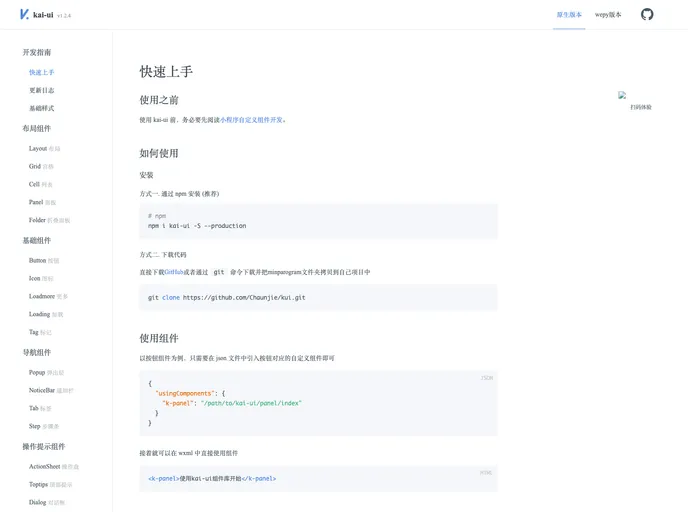Click the 如何使用 heading
The width and height of the screenshot is (688, 512).
(x=159, y=153)
